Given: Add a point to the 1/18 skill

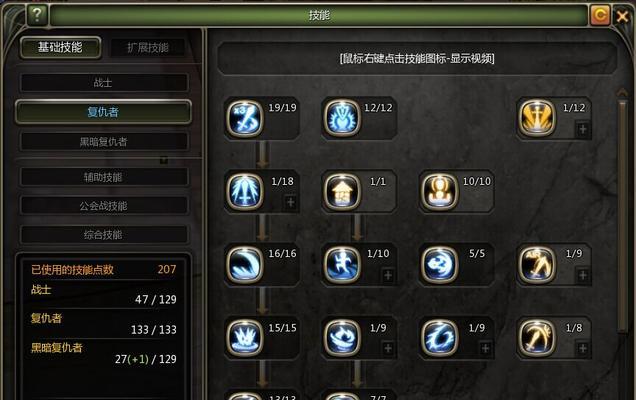Looking at the screenshot, I should point(290,202).
